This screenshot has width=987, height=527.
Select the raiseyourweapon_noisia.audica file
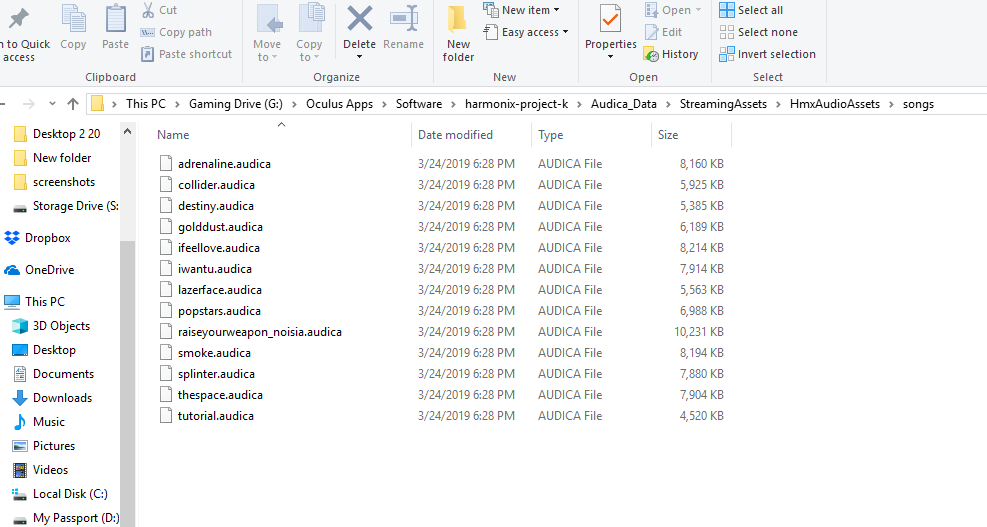click(259, 332)
